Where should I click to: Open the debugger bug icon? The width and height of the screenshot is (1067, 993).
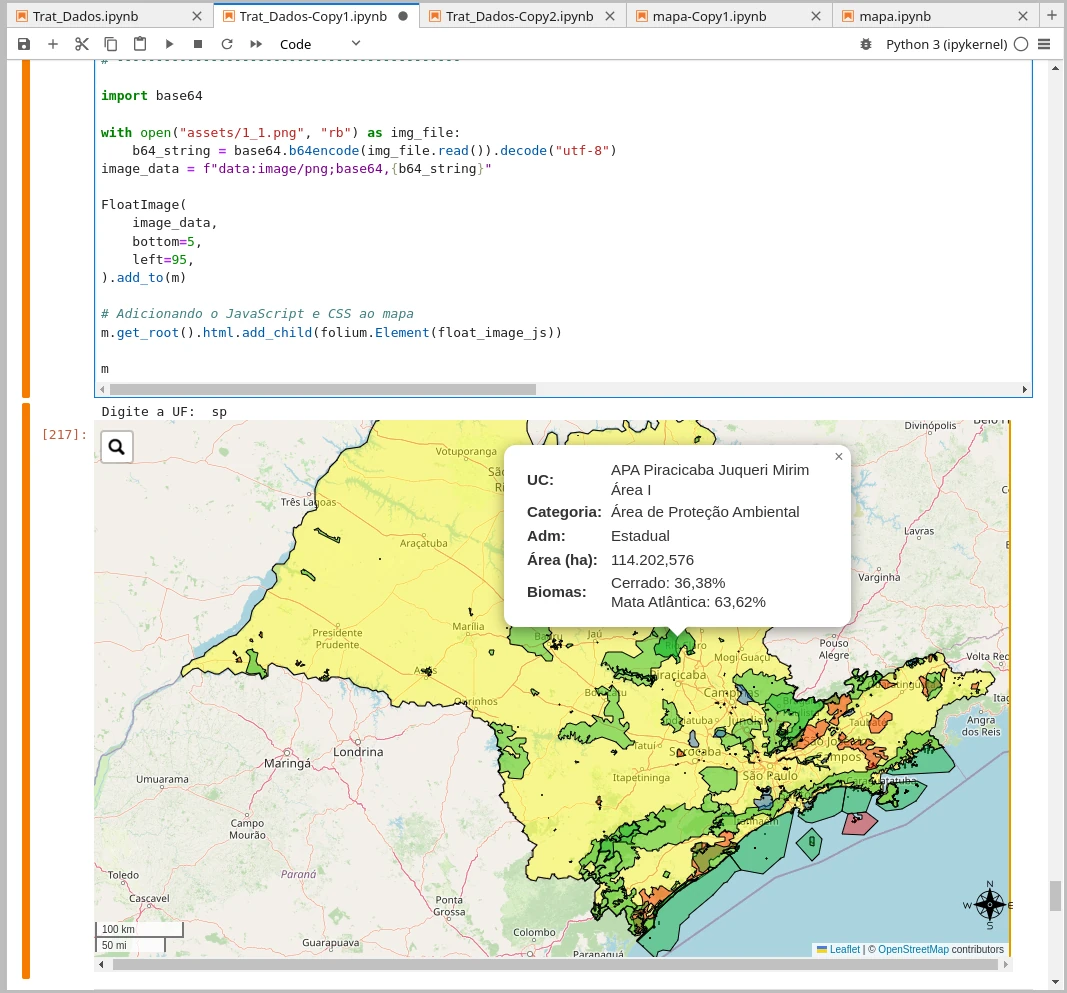[x=866, y=44]
